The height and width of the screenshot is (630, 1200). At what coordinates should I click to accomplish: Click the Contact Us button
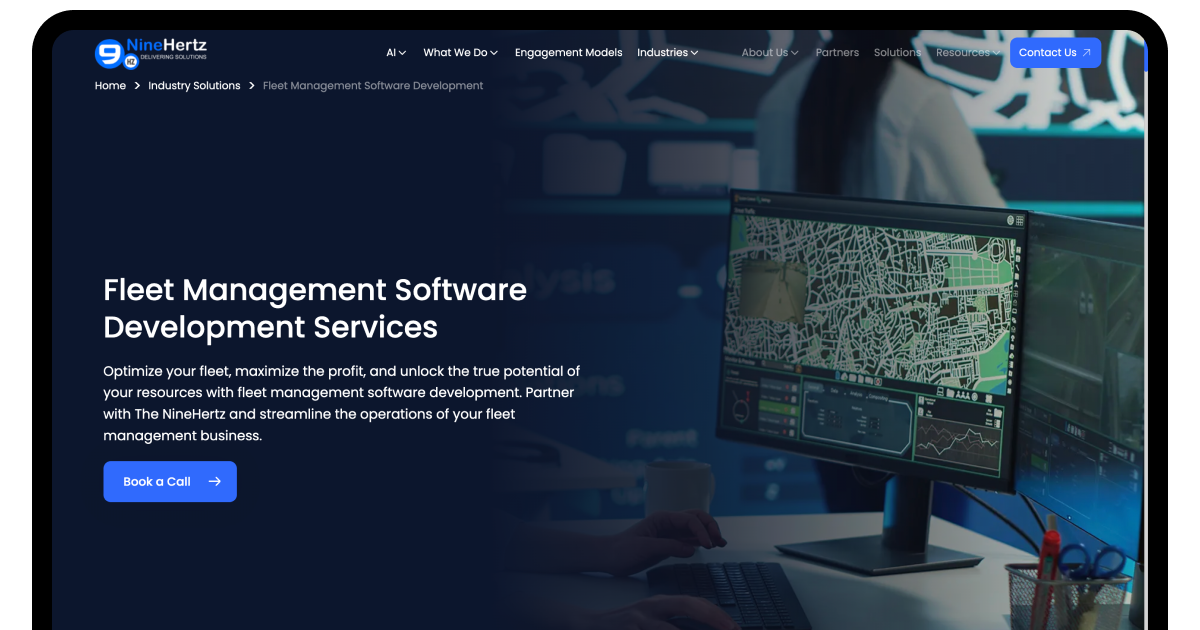(1055, 53)
